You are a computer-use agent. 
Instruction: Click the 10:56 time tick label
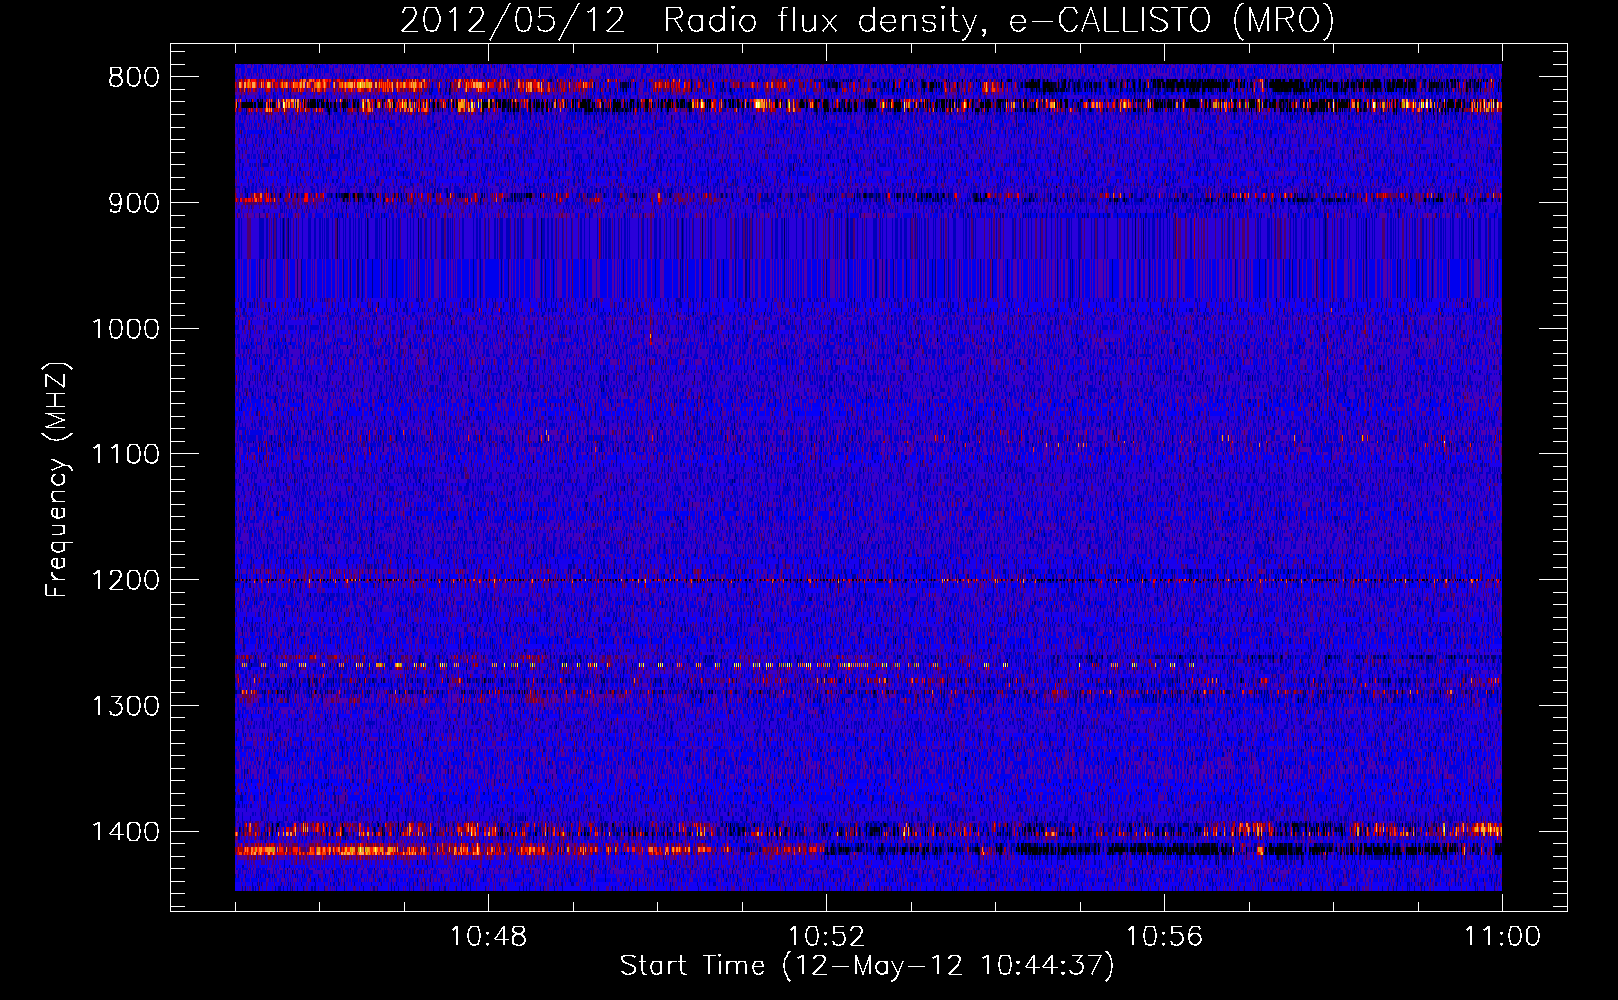click(x=1164, y=937)
